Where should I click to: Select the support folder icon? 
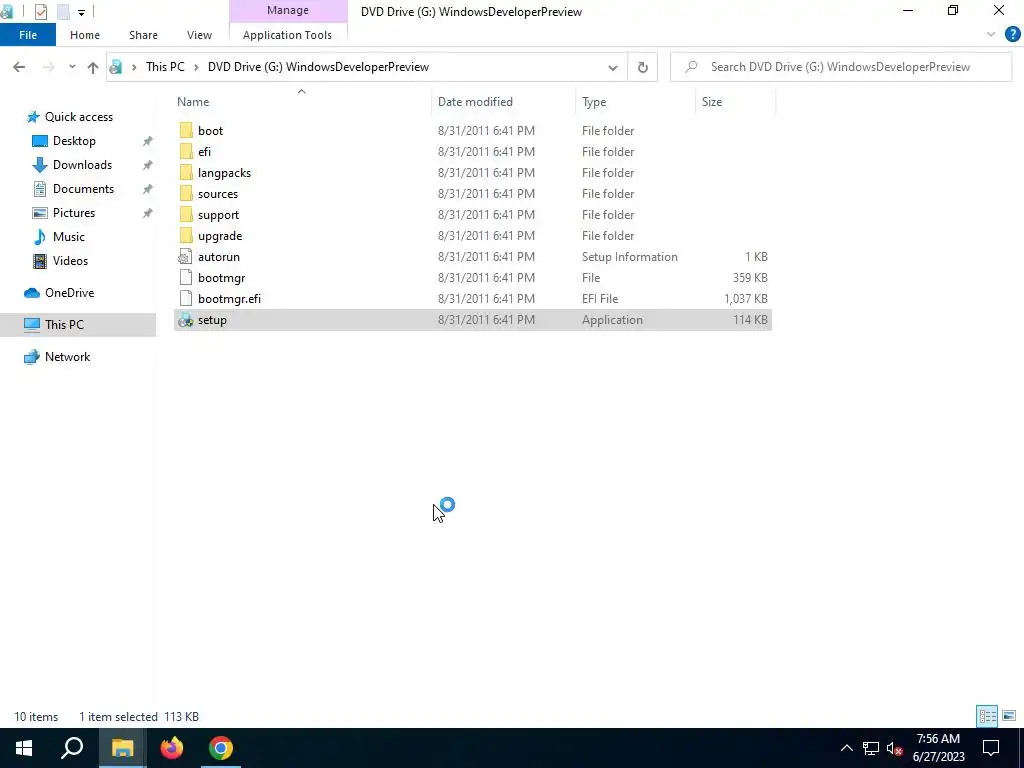coord(186,214)
